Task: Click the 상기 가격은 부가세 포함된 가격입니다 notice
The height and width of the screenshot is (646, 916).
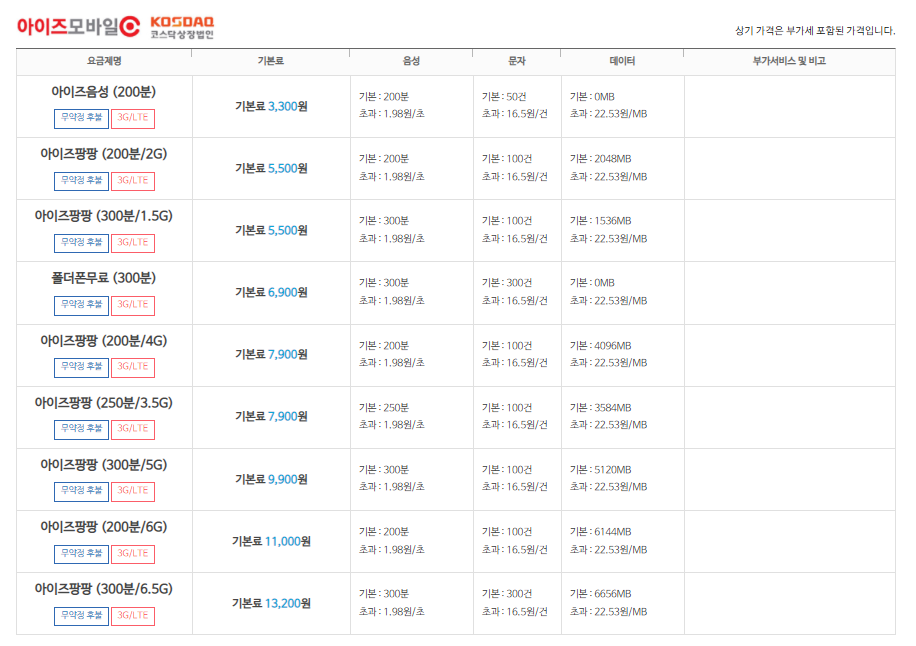Action: click(x=815, y=30)
